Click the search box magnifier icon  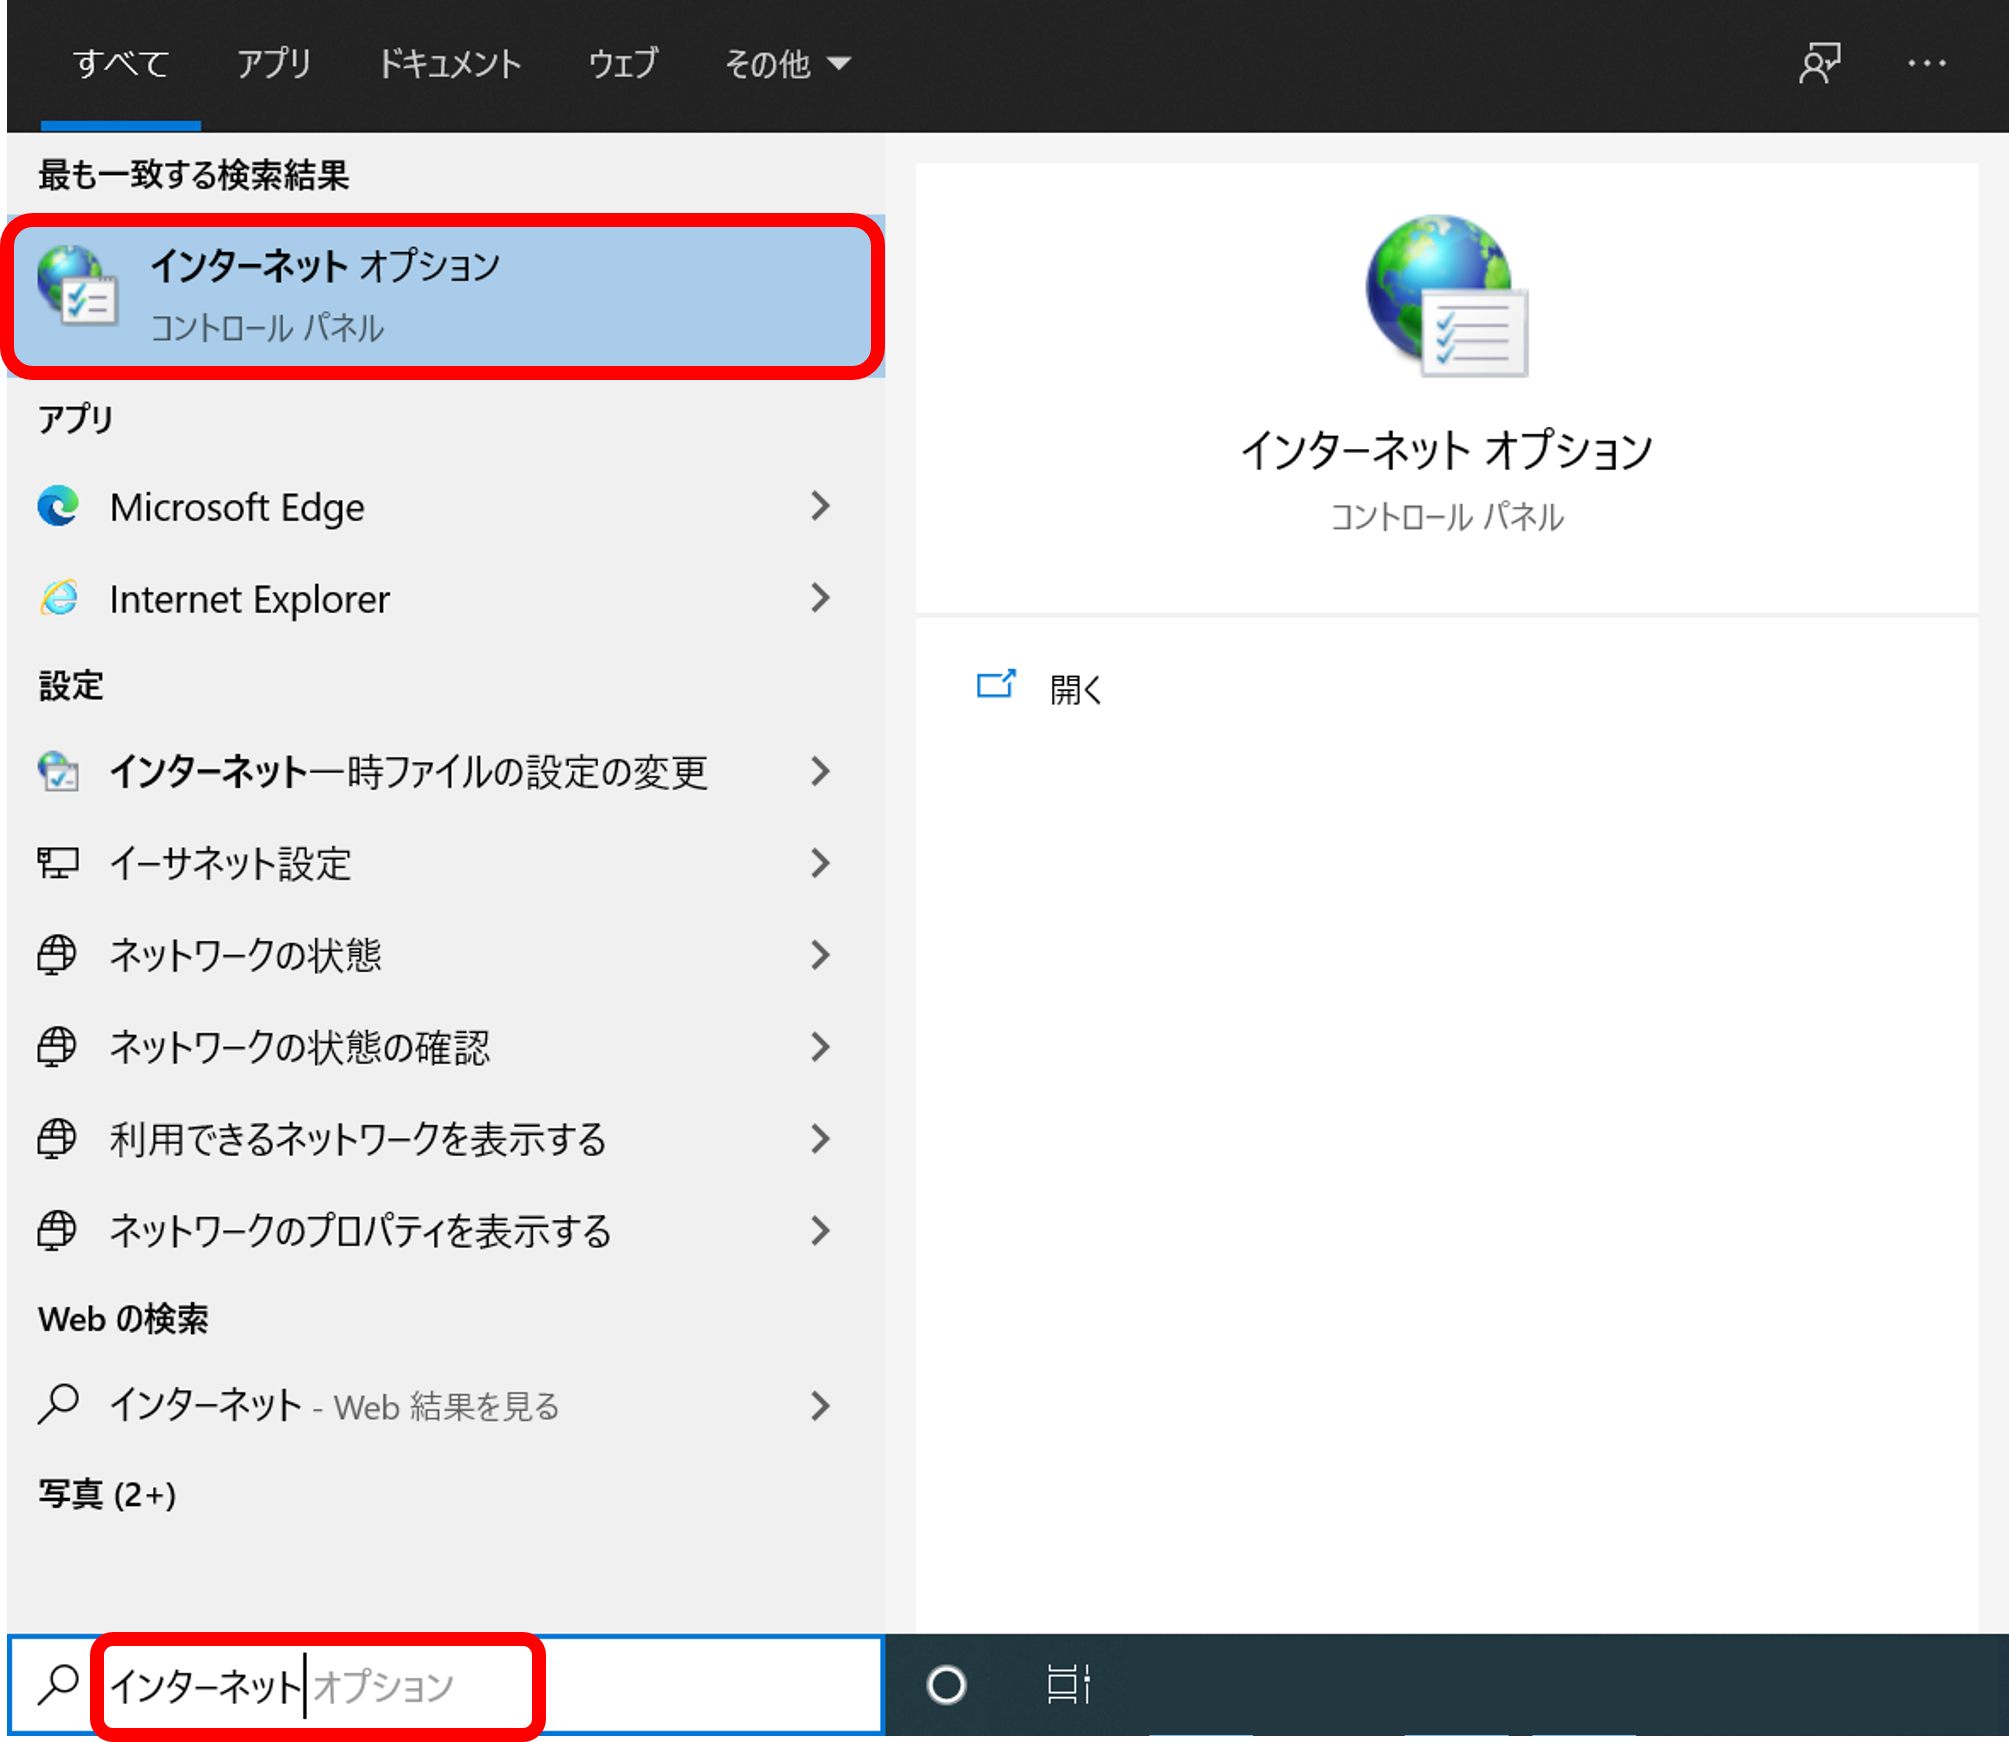(58, 1685)
